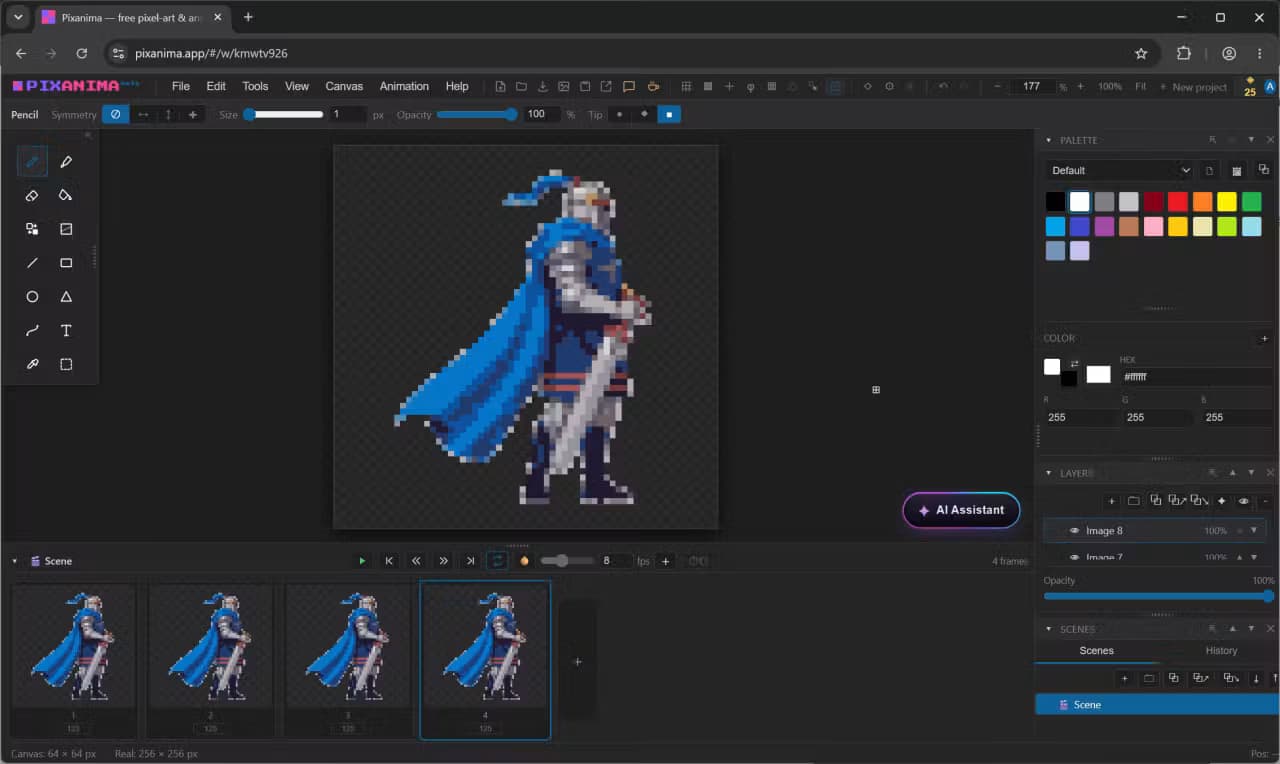Play the animation
This screenshot has width=1280, height=764.
362,561
